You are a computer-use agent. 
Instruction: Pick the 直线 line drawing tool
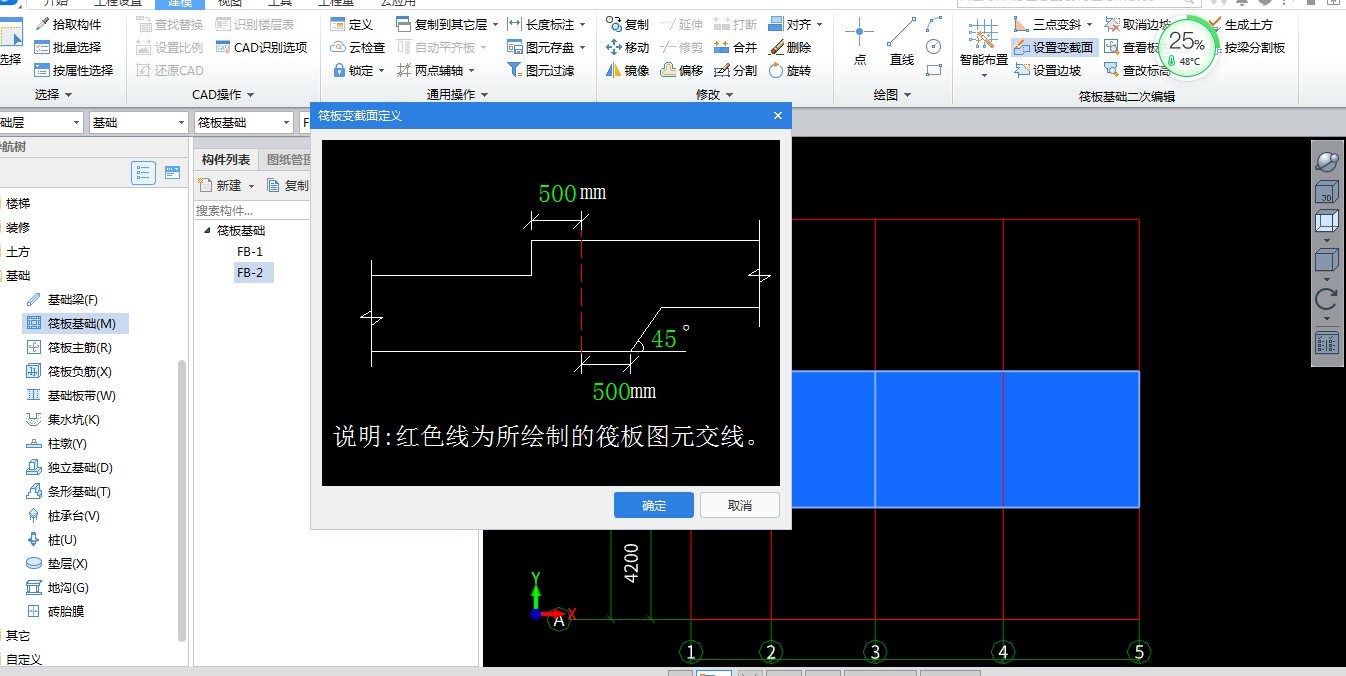point(902,42)
